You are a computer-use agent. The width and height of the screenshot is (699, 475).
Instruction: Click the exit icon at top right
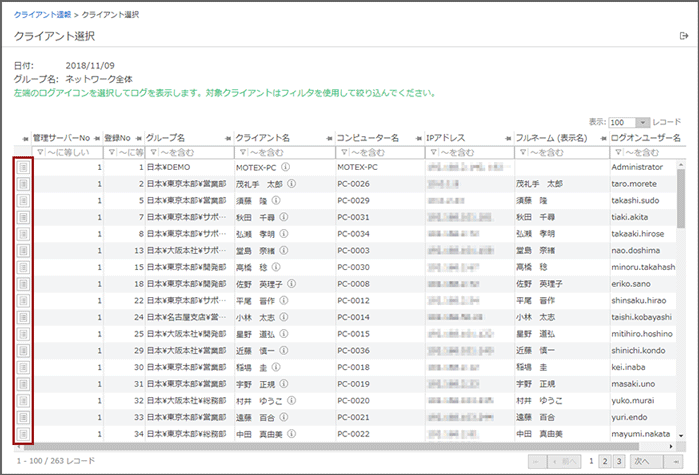click(x=684, y=36)
